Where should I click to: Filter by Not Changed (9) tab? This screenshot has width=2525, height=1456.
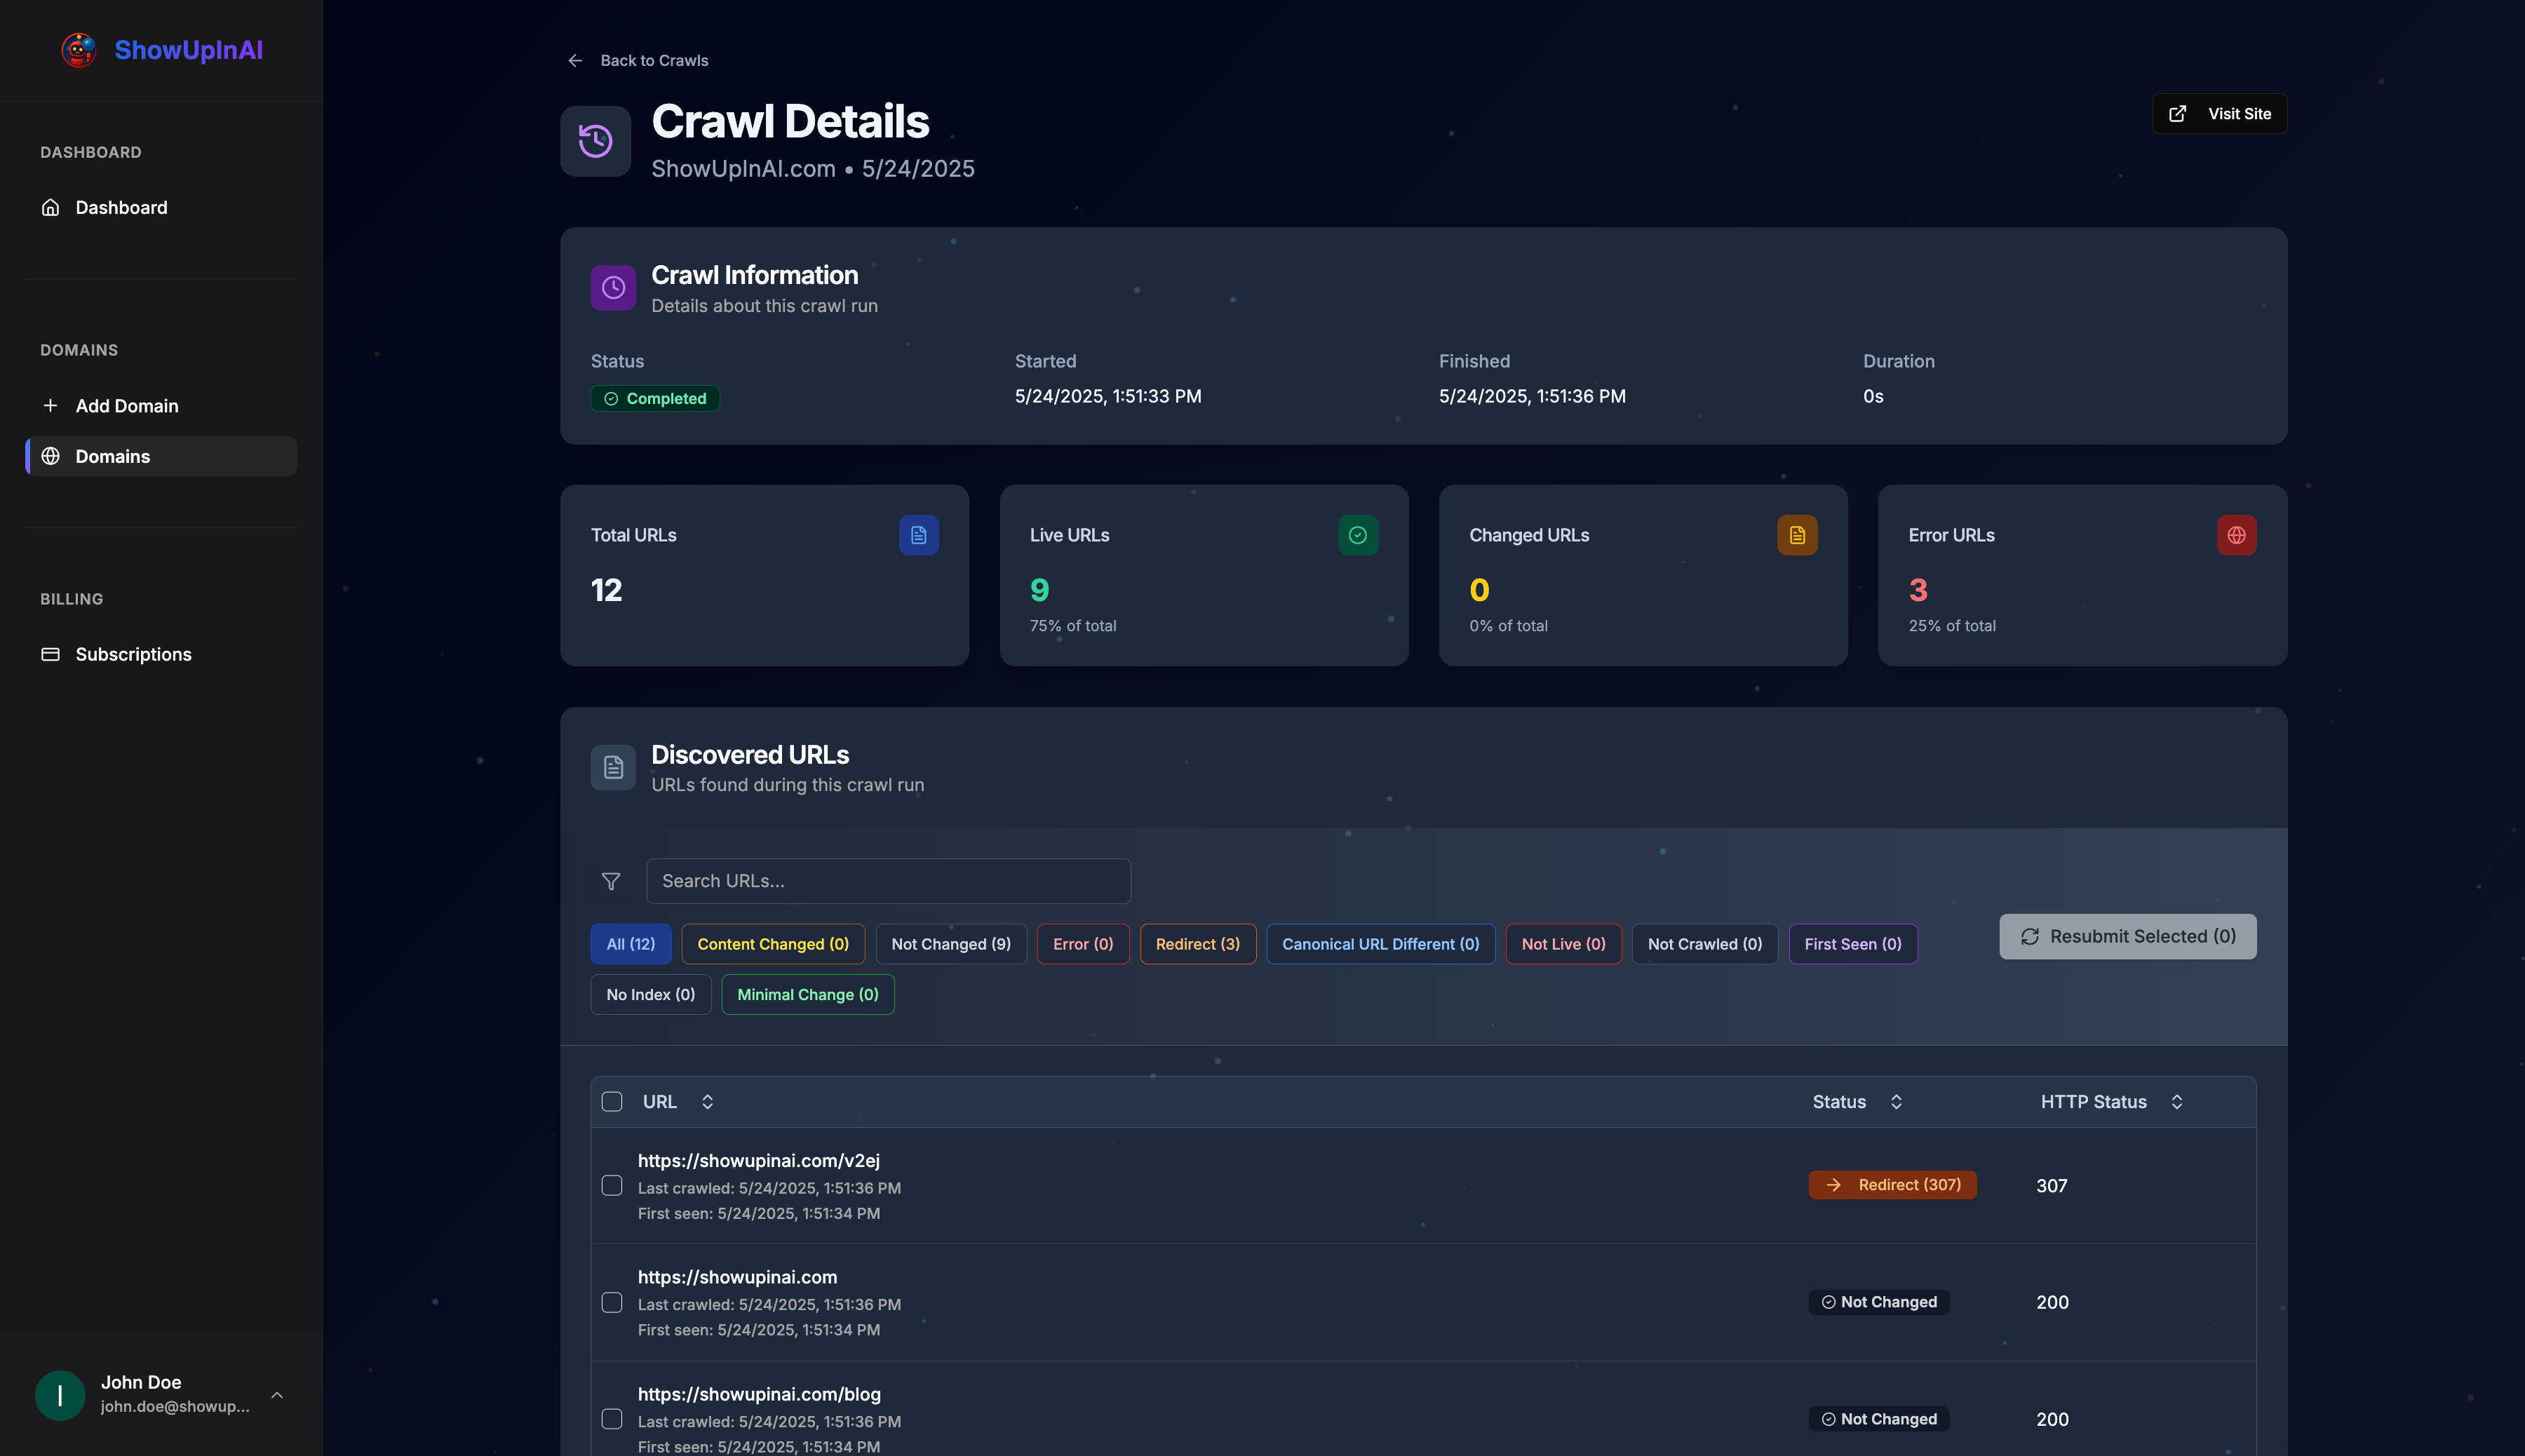950,944
